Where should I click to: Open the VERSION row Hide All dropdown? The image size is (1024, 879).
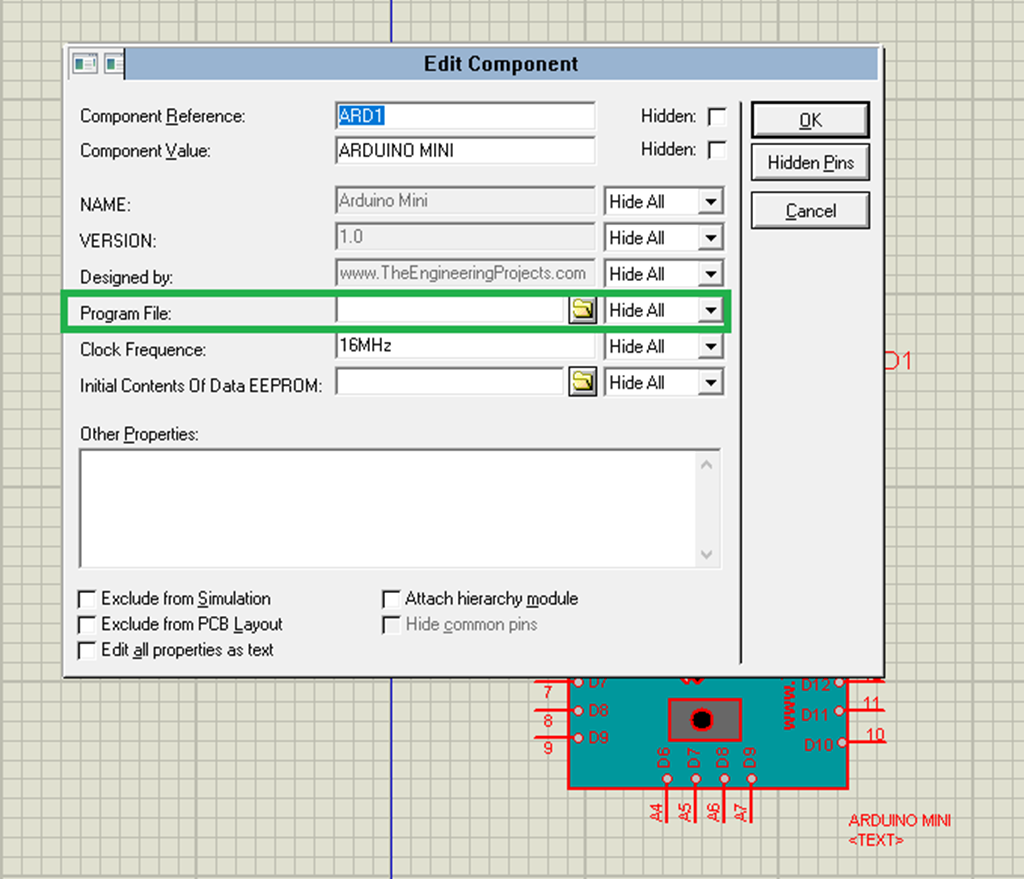(709, 238)
